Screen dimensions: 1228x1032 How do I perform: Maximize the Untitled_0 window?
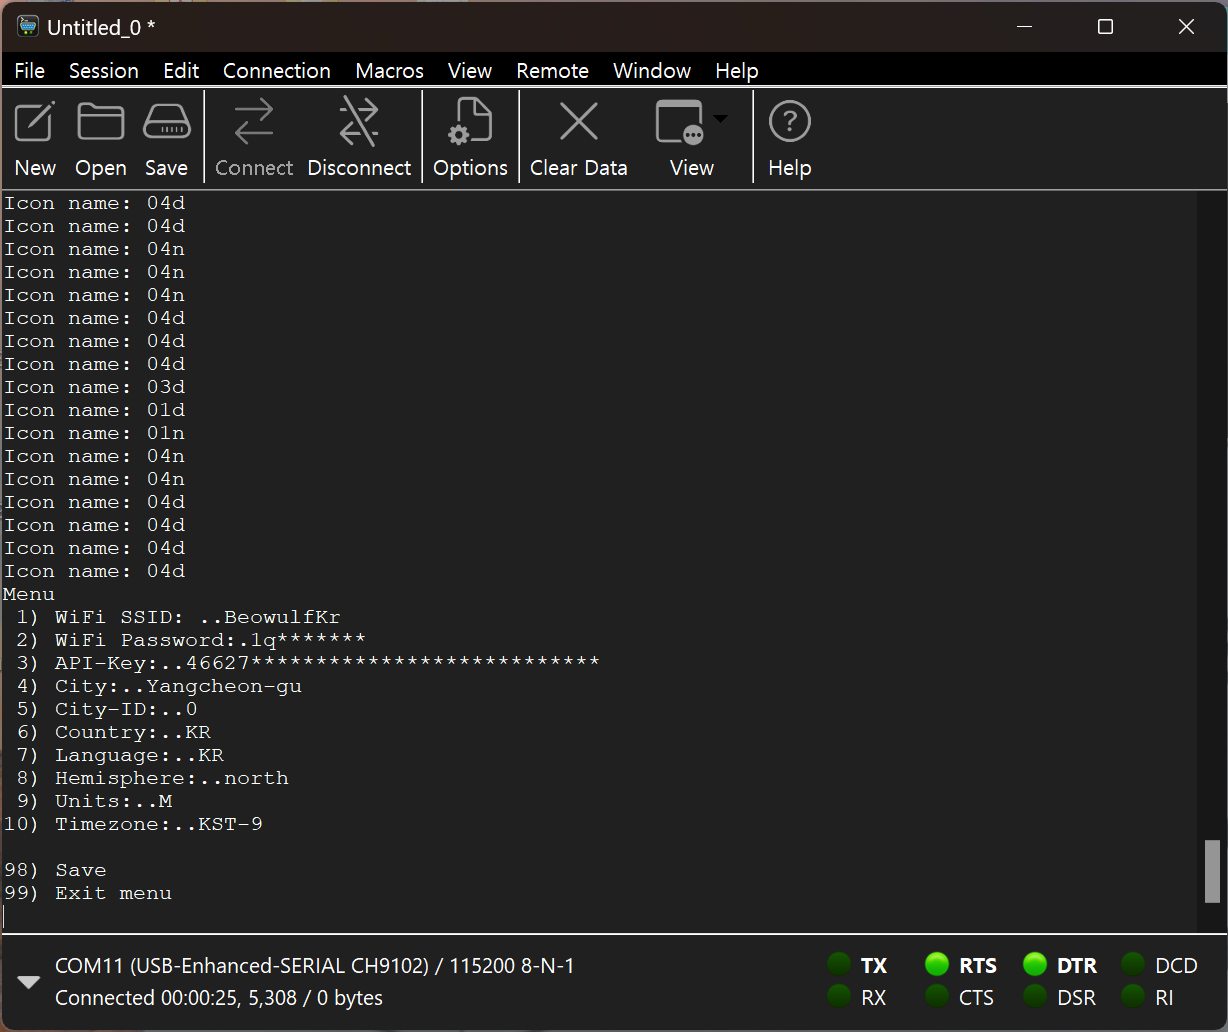coord(1105,27)
